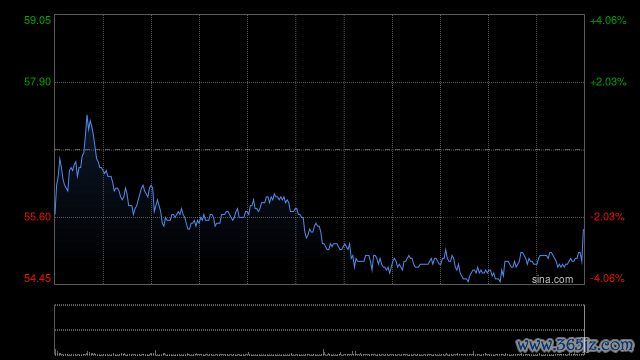Select the dotted top border of volume panel
Screen dimensions: 640x360
(x=319, y=305)
